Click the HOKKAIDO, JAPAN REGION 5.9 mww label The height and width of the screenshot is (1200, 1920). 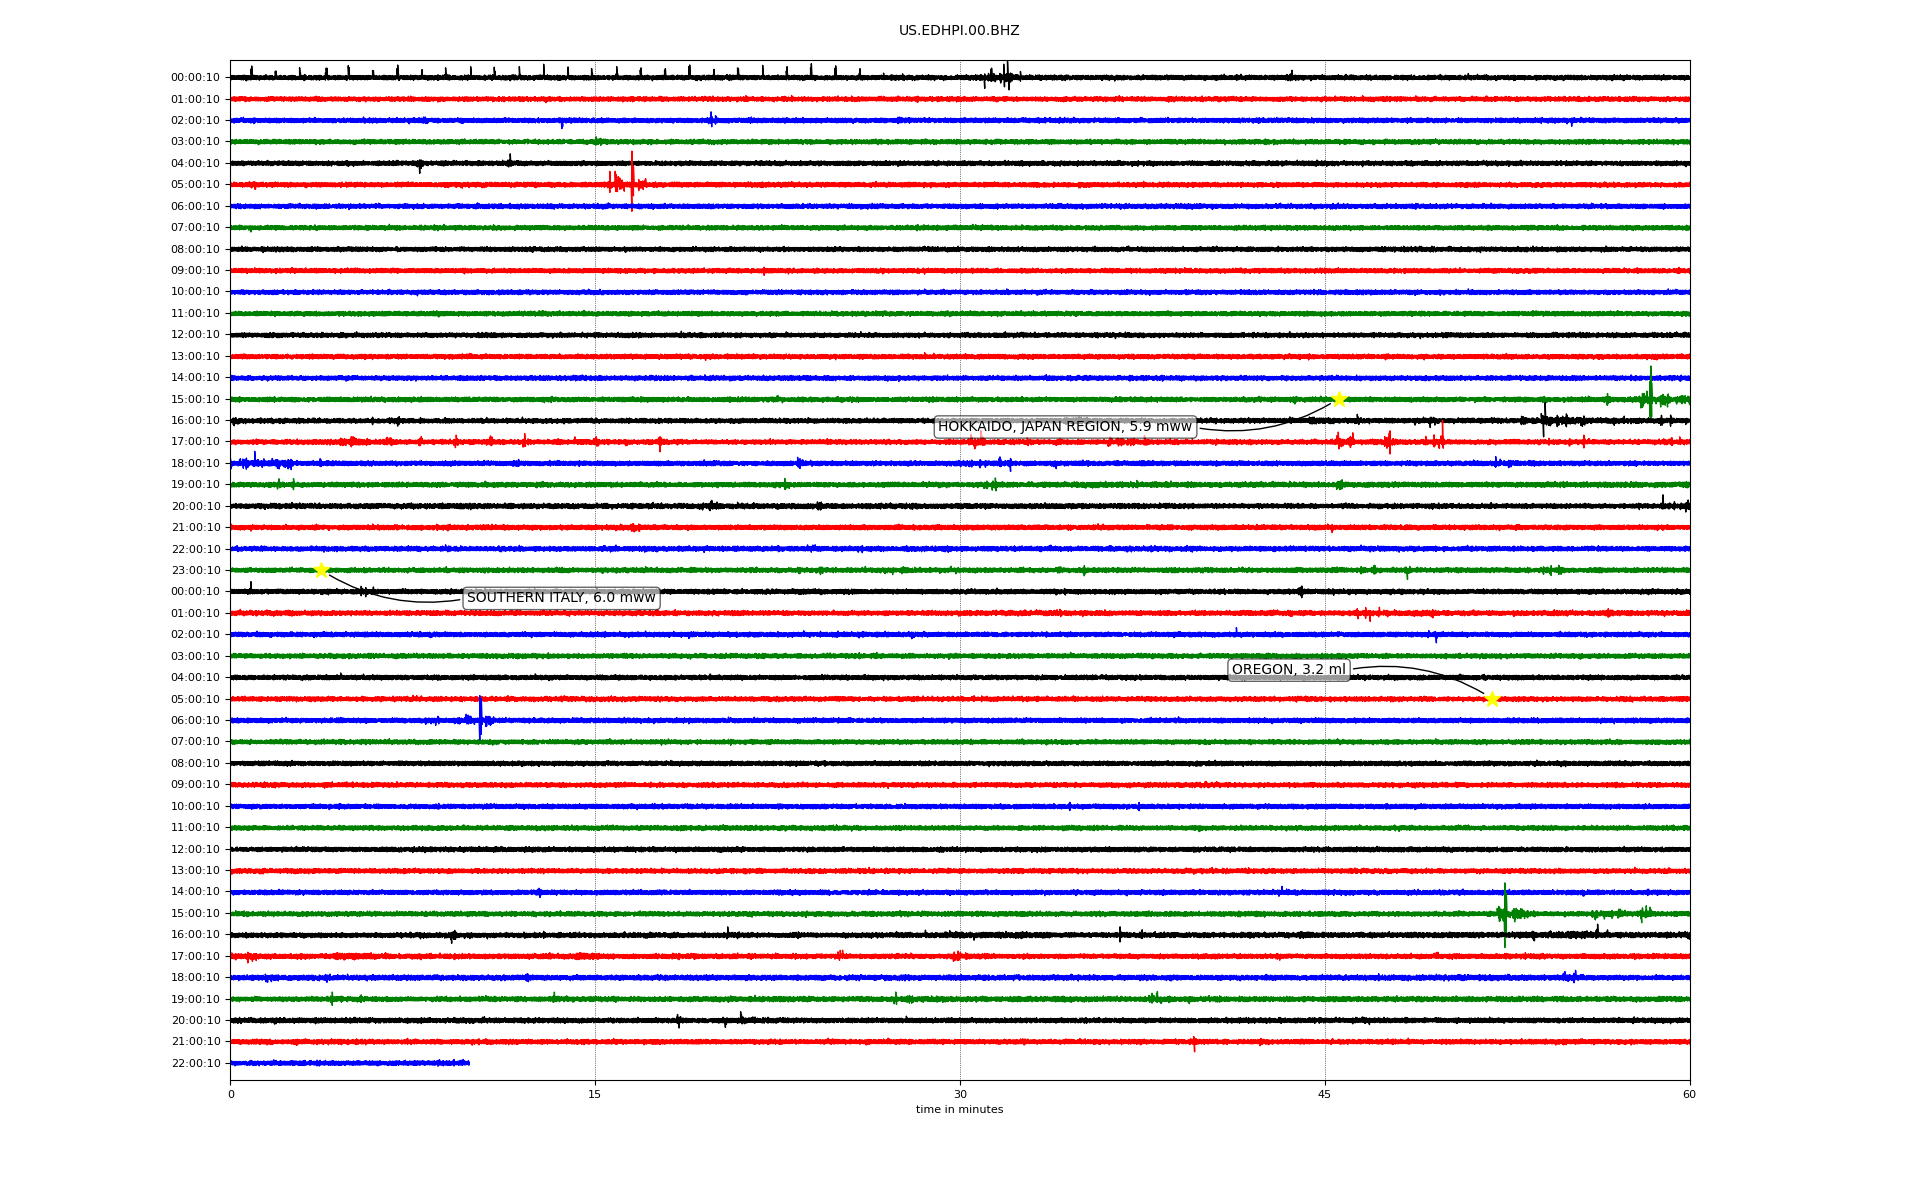pyautogui.click(x=1064, y=427)
